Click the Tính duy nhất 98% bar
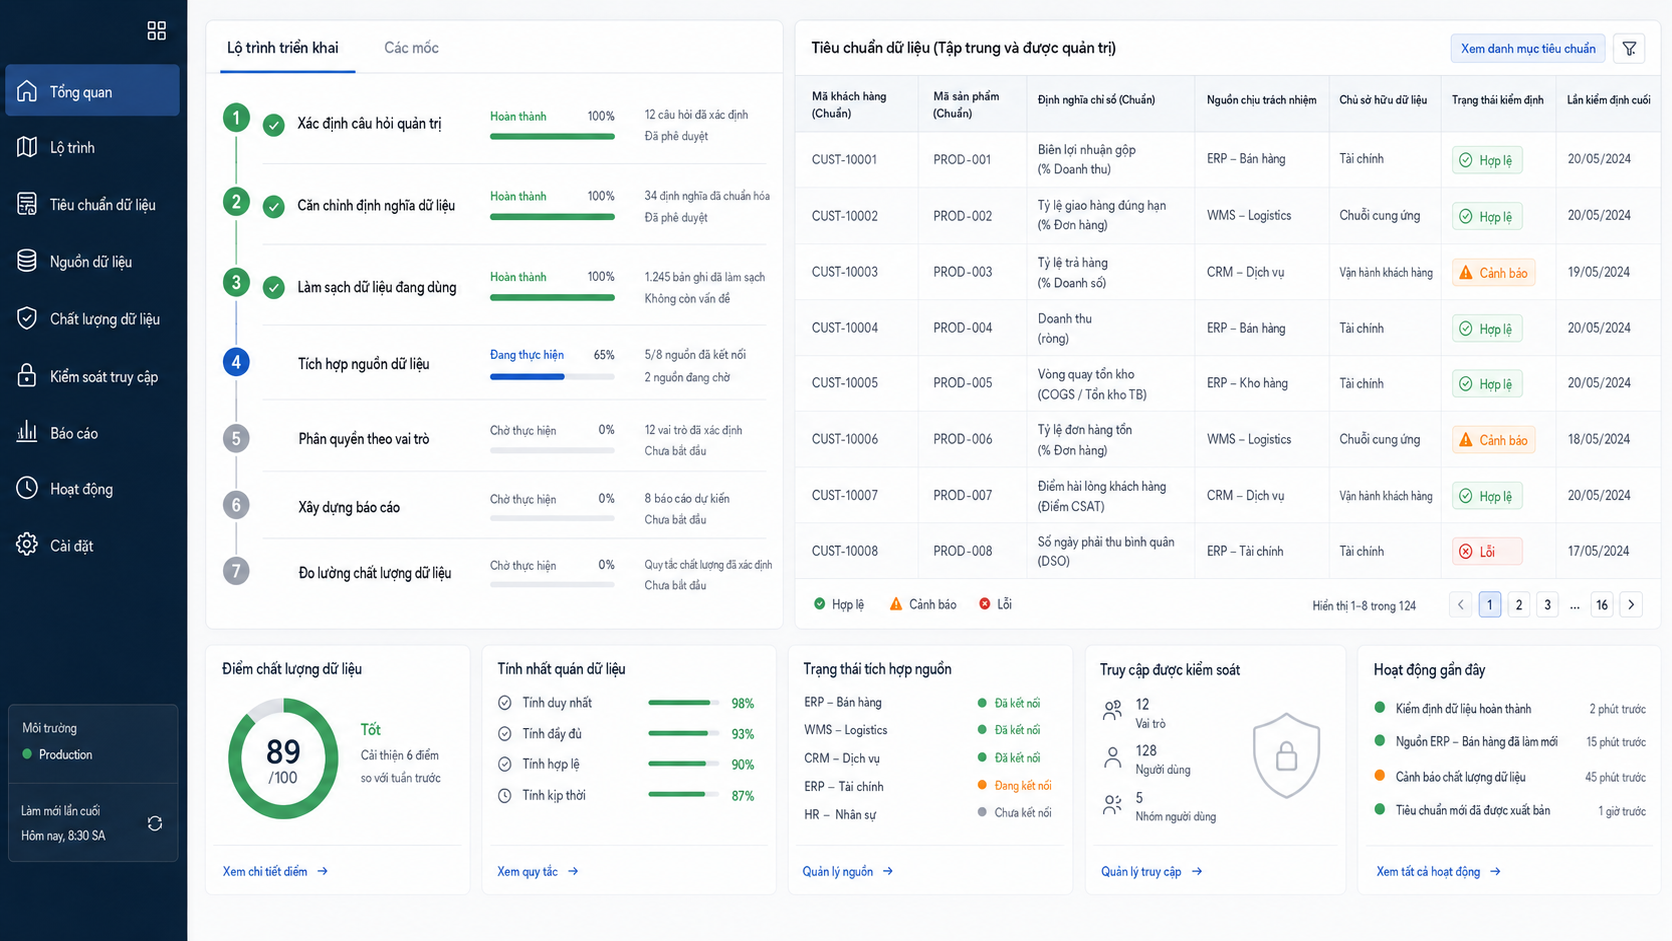 pos(684,703)
